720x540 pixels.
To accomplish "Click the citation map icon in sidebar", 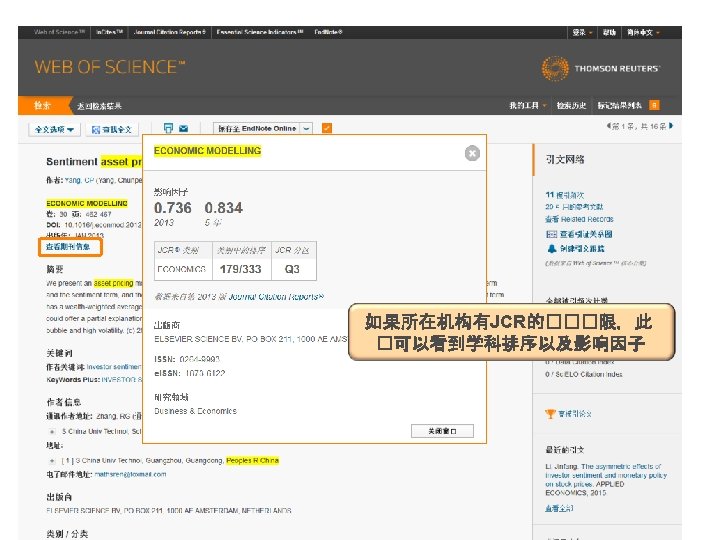I will tap(551, 234).
